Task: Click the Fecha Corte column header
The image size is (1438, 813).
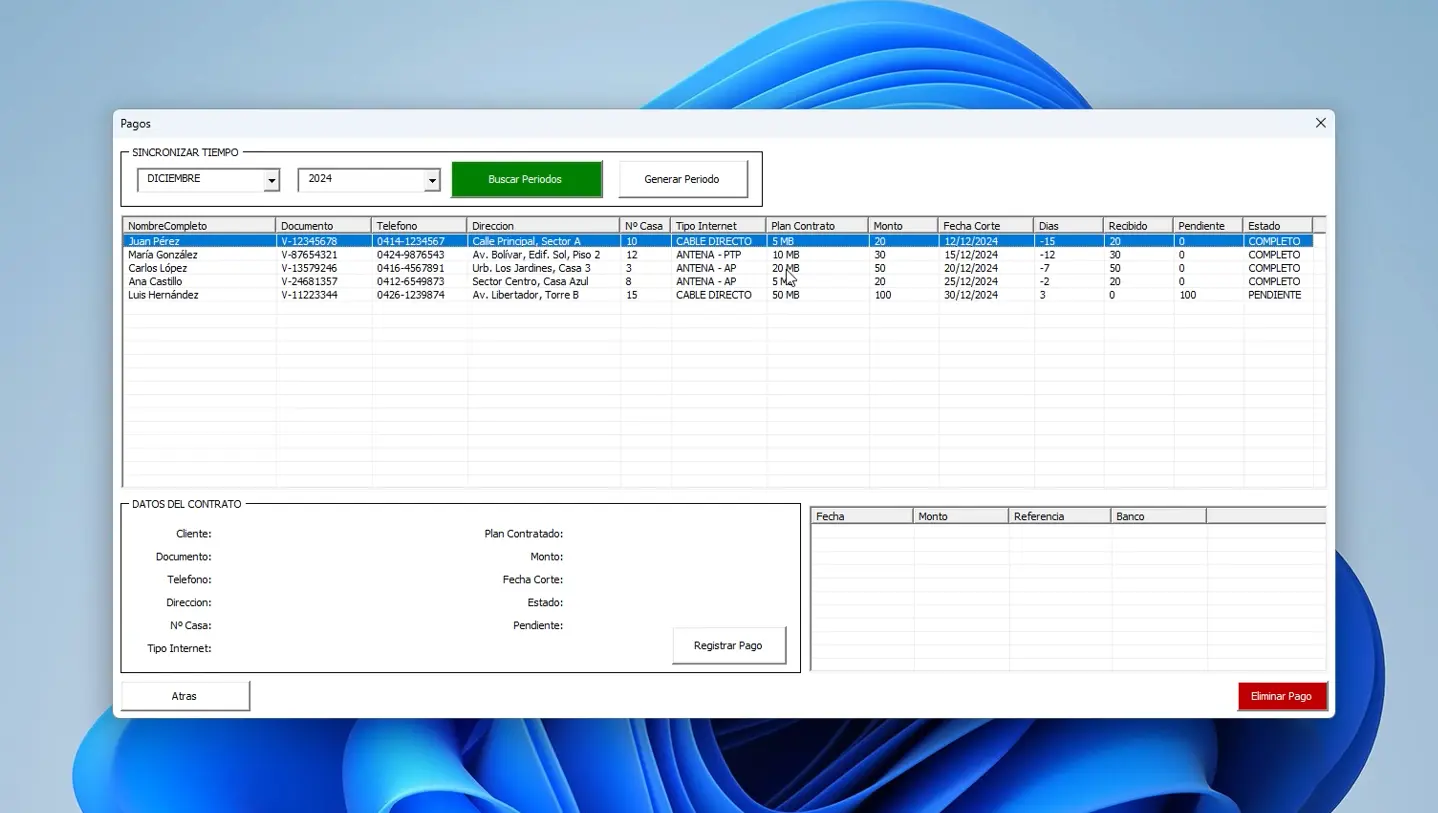Action: point(986,226)
